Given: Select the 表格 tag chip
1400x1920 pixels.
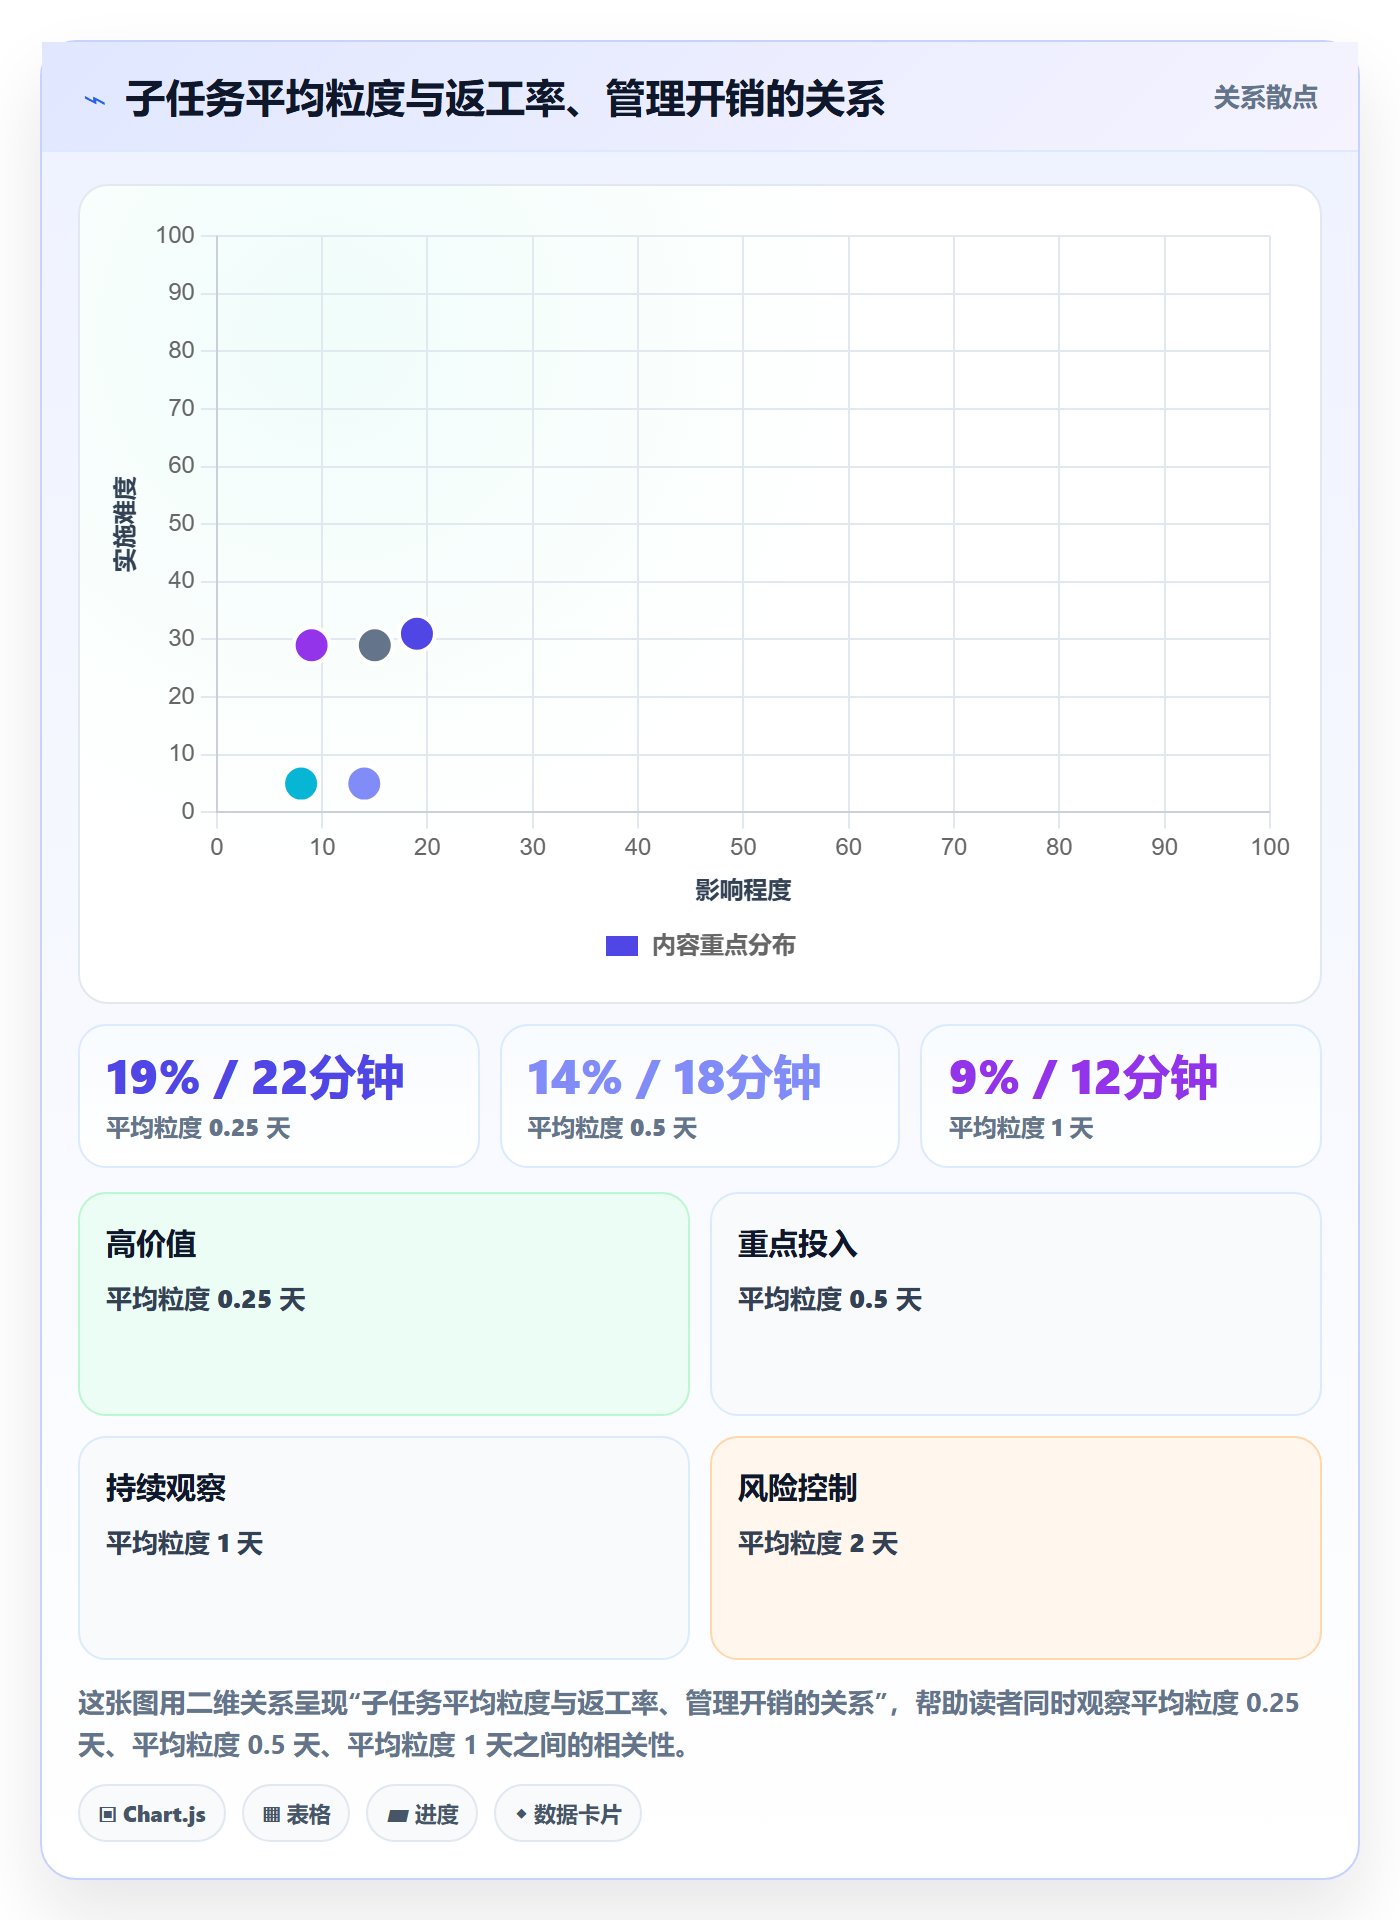Looking at the screenshot, I should (x=296, y=1813).
